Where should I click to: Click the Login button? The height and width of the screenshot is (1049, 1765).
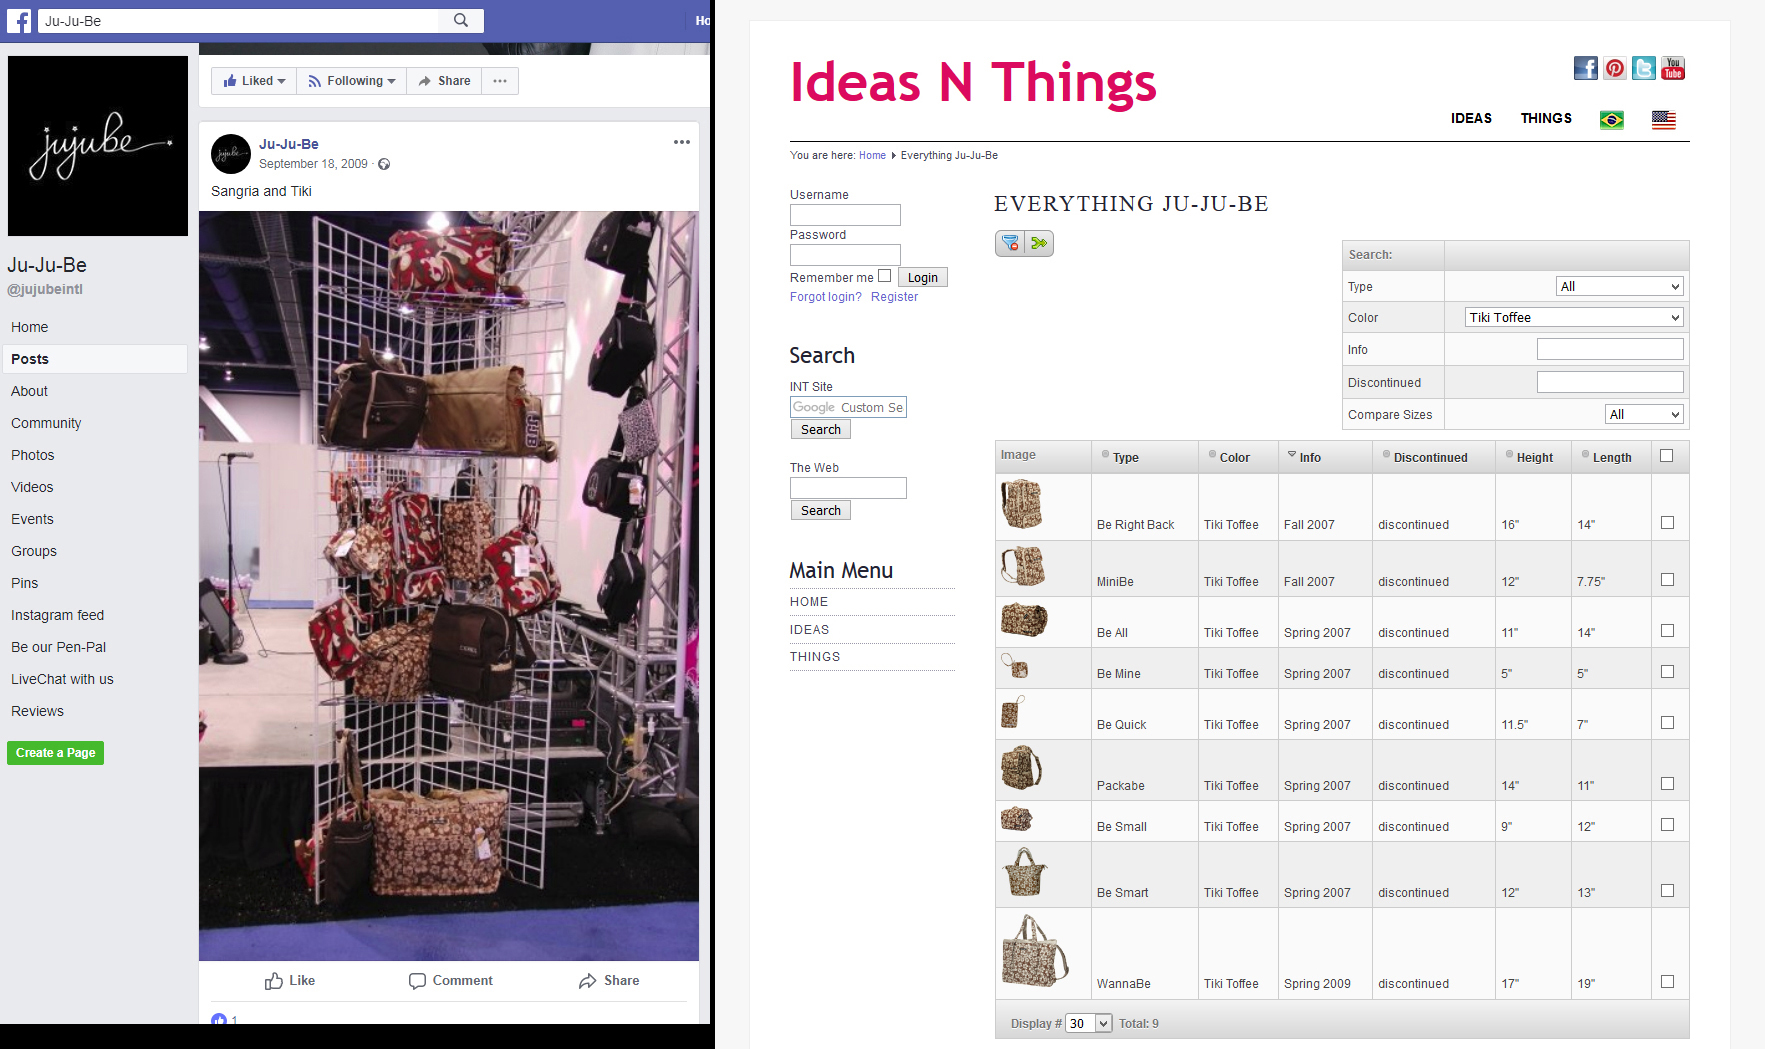922,277
